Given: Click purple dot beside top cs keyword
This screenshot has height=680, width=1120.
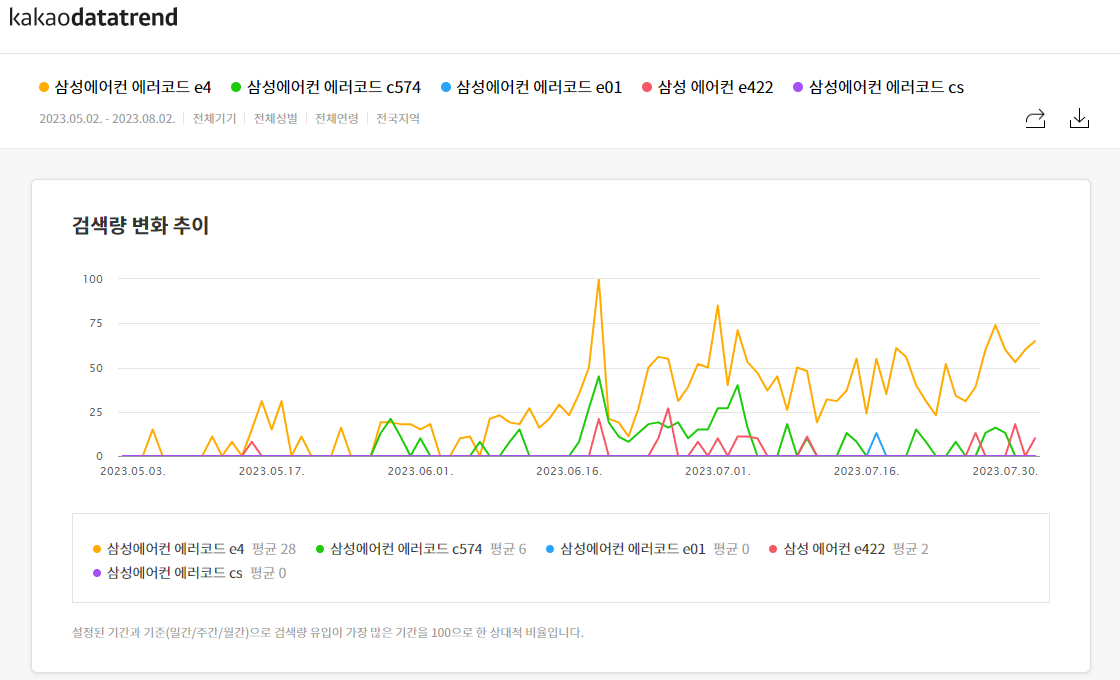Looking at the screenshot, I should point(798,87).
